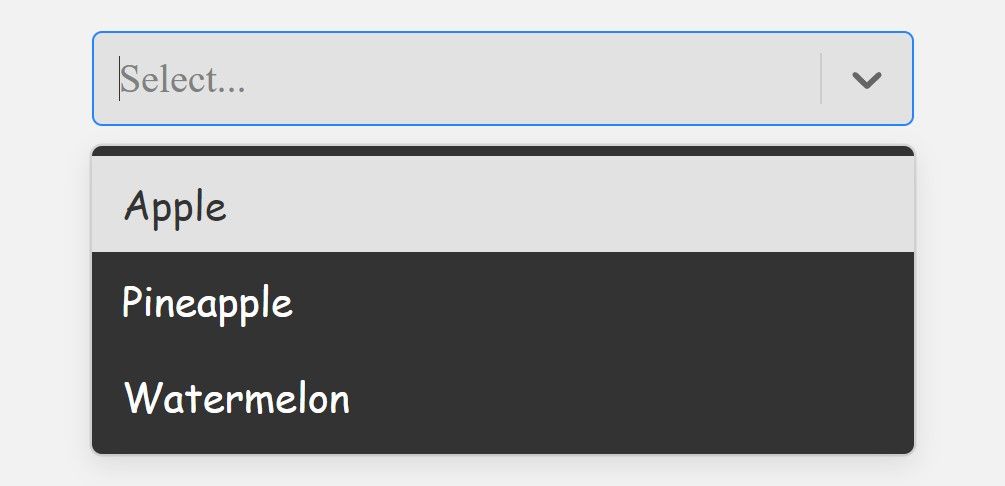The width and height of the screenshot is (1005, 486).
Task: Click the dark strip above Apple
Action: [x=502, y=151]
